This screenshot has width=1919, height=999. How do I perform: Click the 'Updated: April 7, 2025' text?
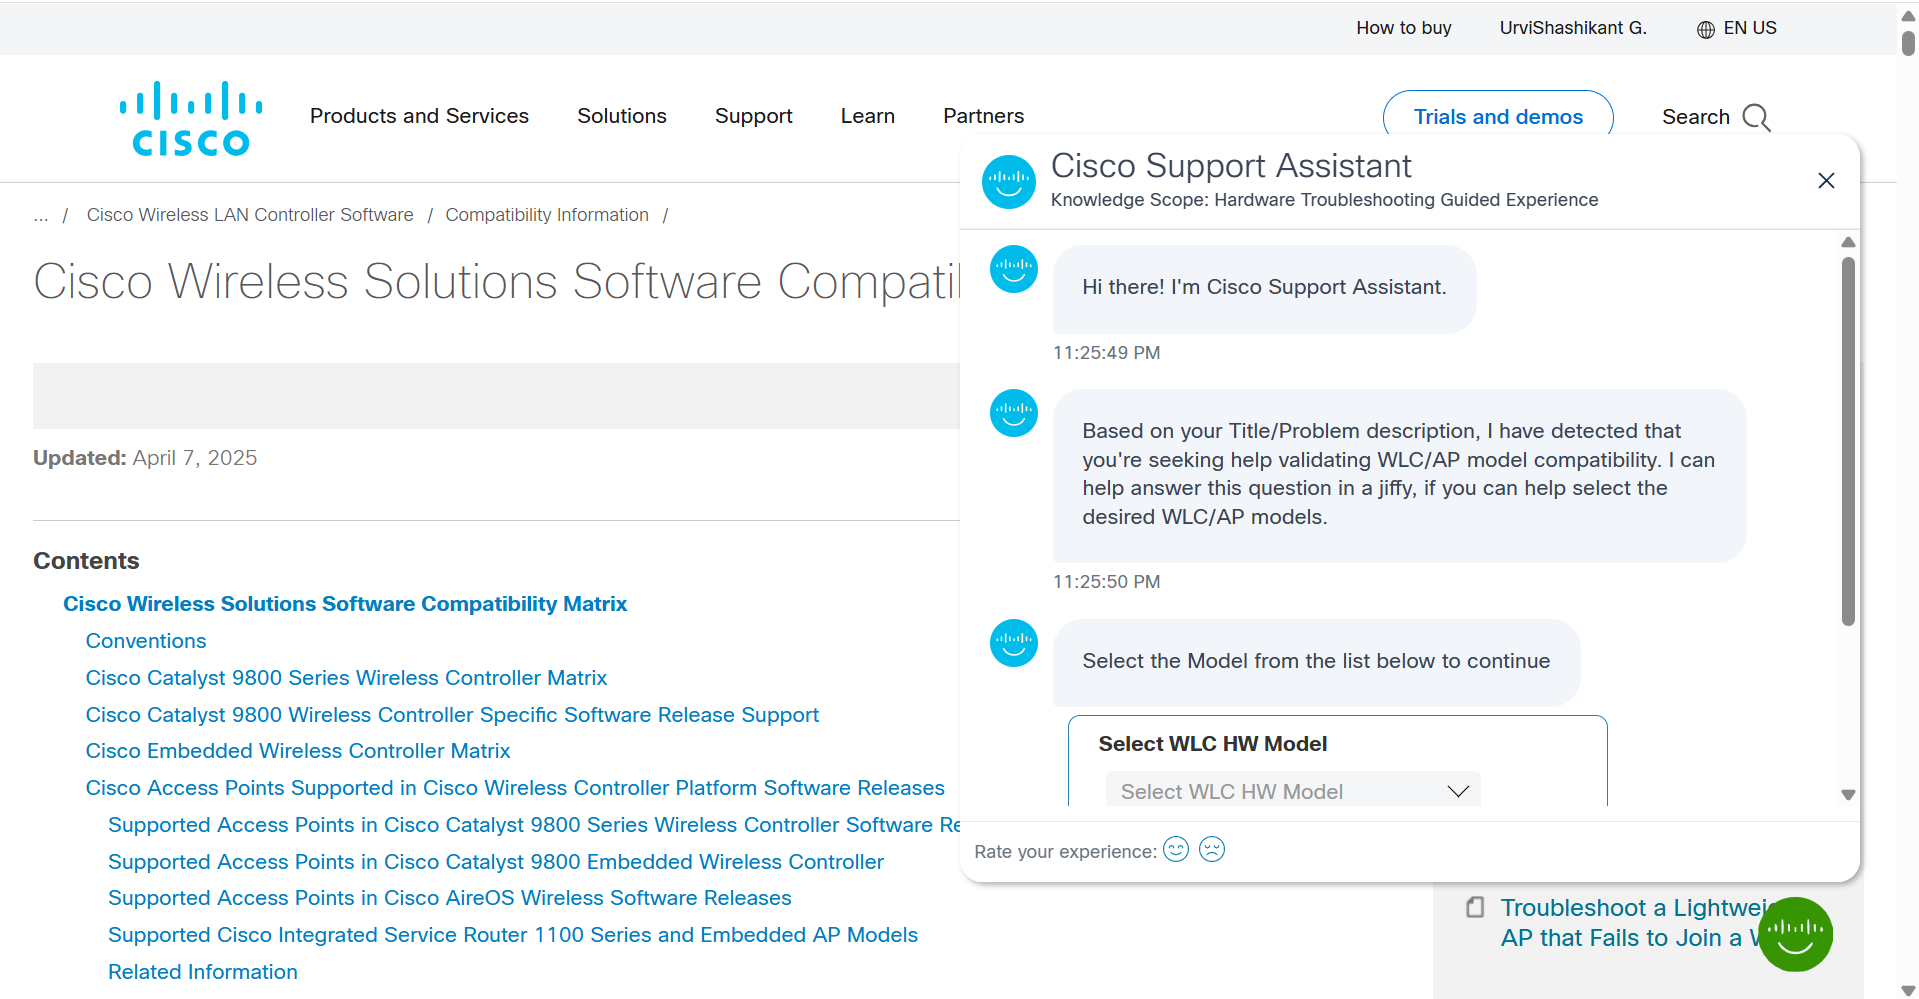tap(145, 458)
